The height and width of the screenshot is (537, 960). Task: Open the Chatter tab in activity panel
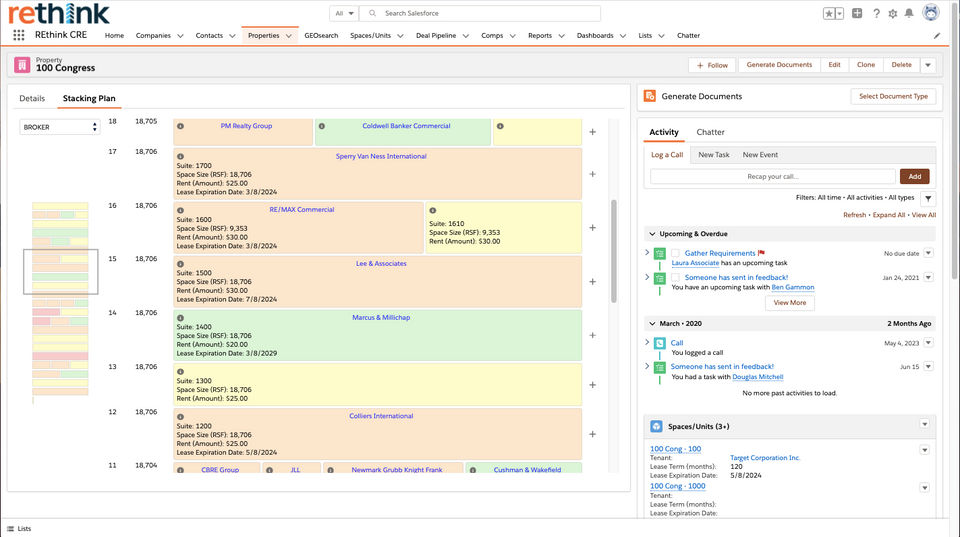point(710,132)
